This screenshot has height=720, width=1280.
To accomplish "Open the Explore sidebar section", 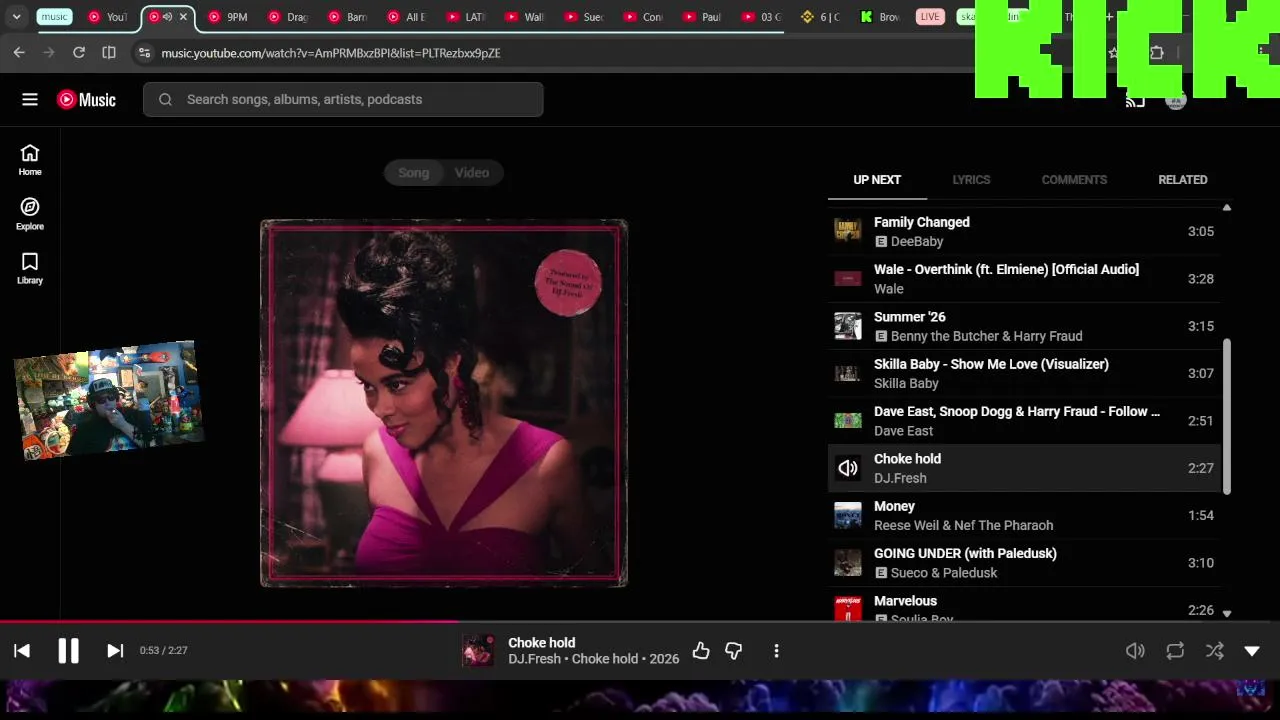I will (x=30, y=214).
